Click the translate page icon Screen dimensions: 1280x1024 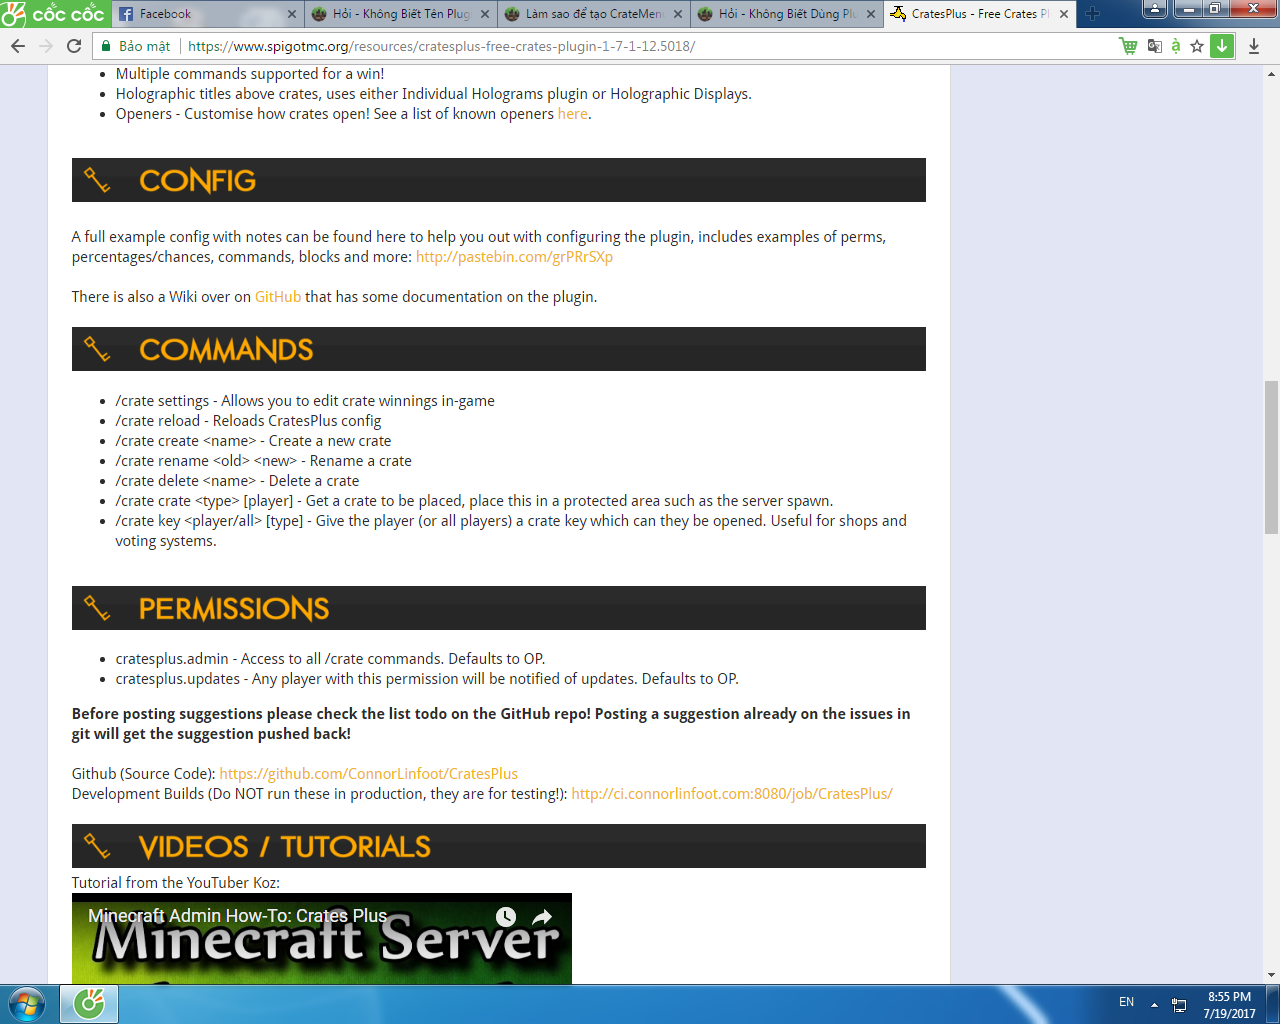click(1155, 46)
